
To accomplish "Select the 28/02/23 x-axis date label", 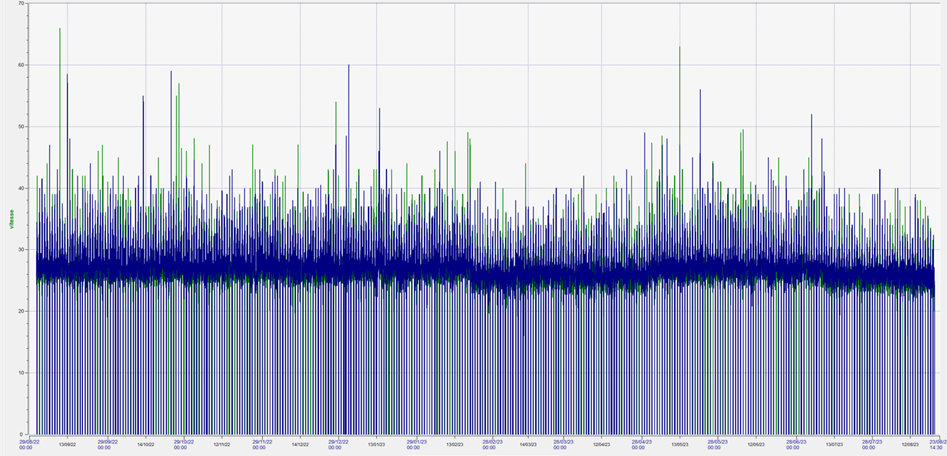I will [x=493, y=443].
